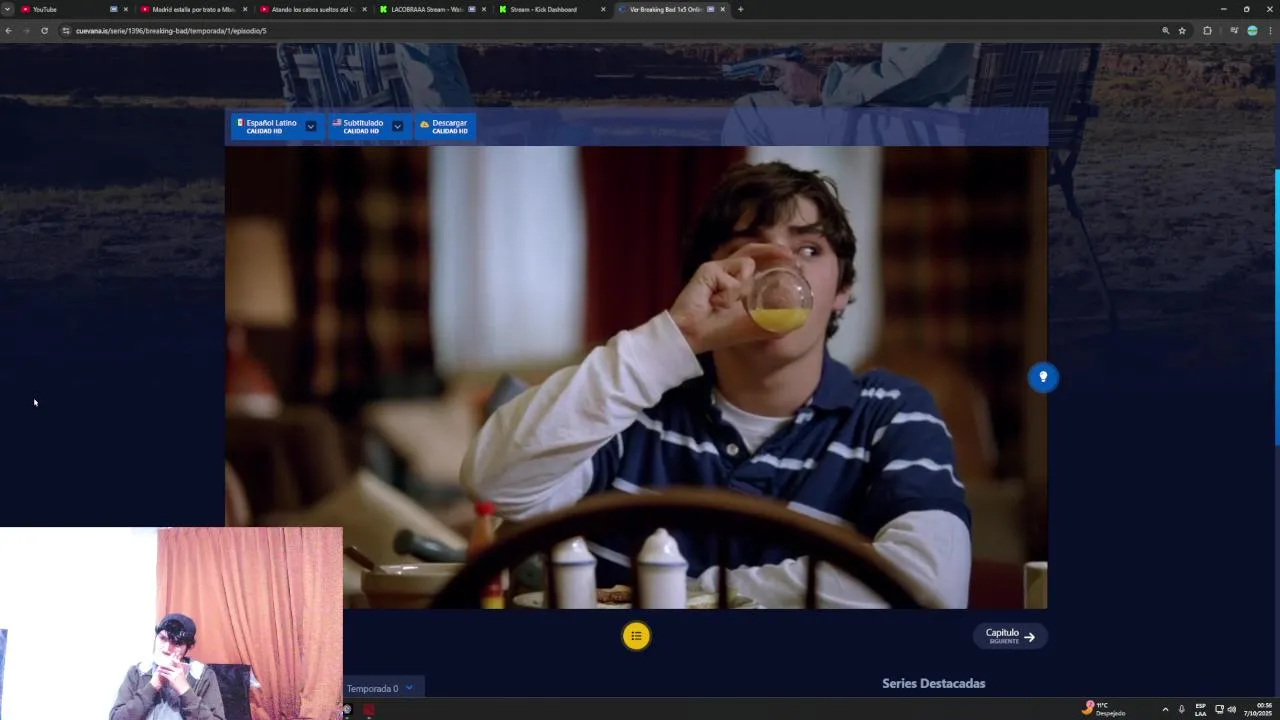Screen dimensions: 1280x720
Task: Go to next episode with Capítulo Siguiente
Action: (x=1010, y=636)
